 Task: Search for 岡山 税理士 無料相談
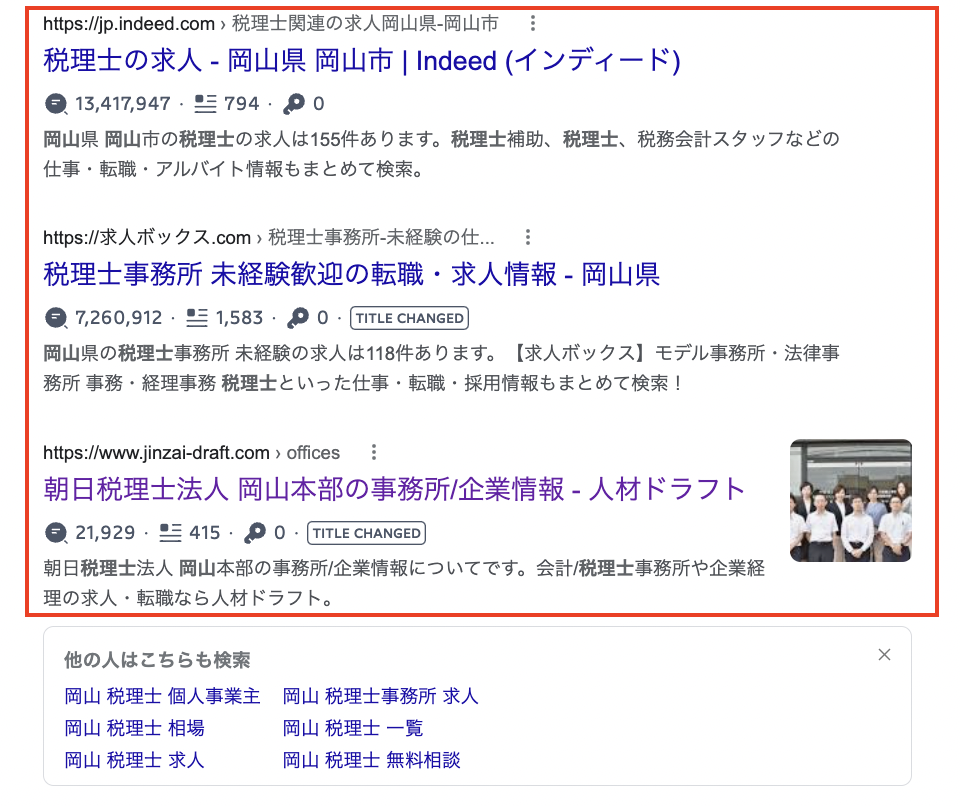(371, 760)
